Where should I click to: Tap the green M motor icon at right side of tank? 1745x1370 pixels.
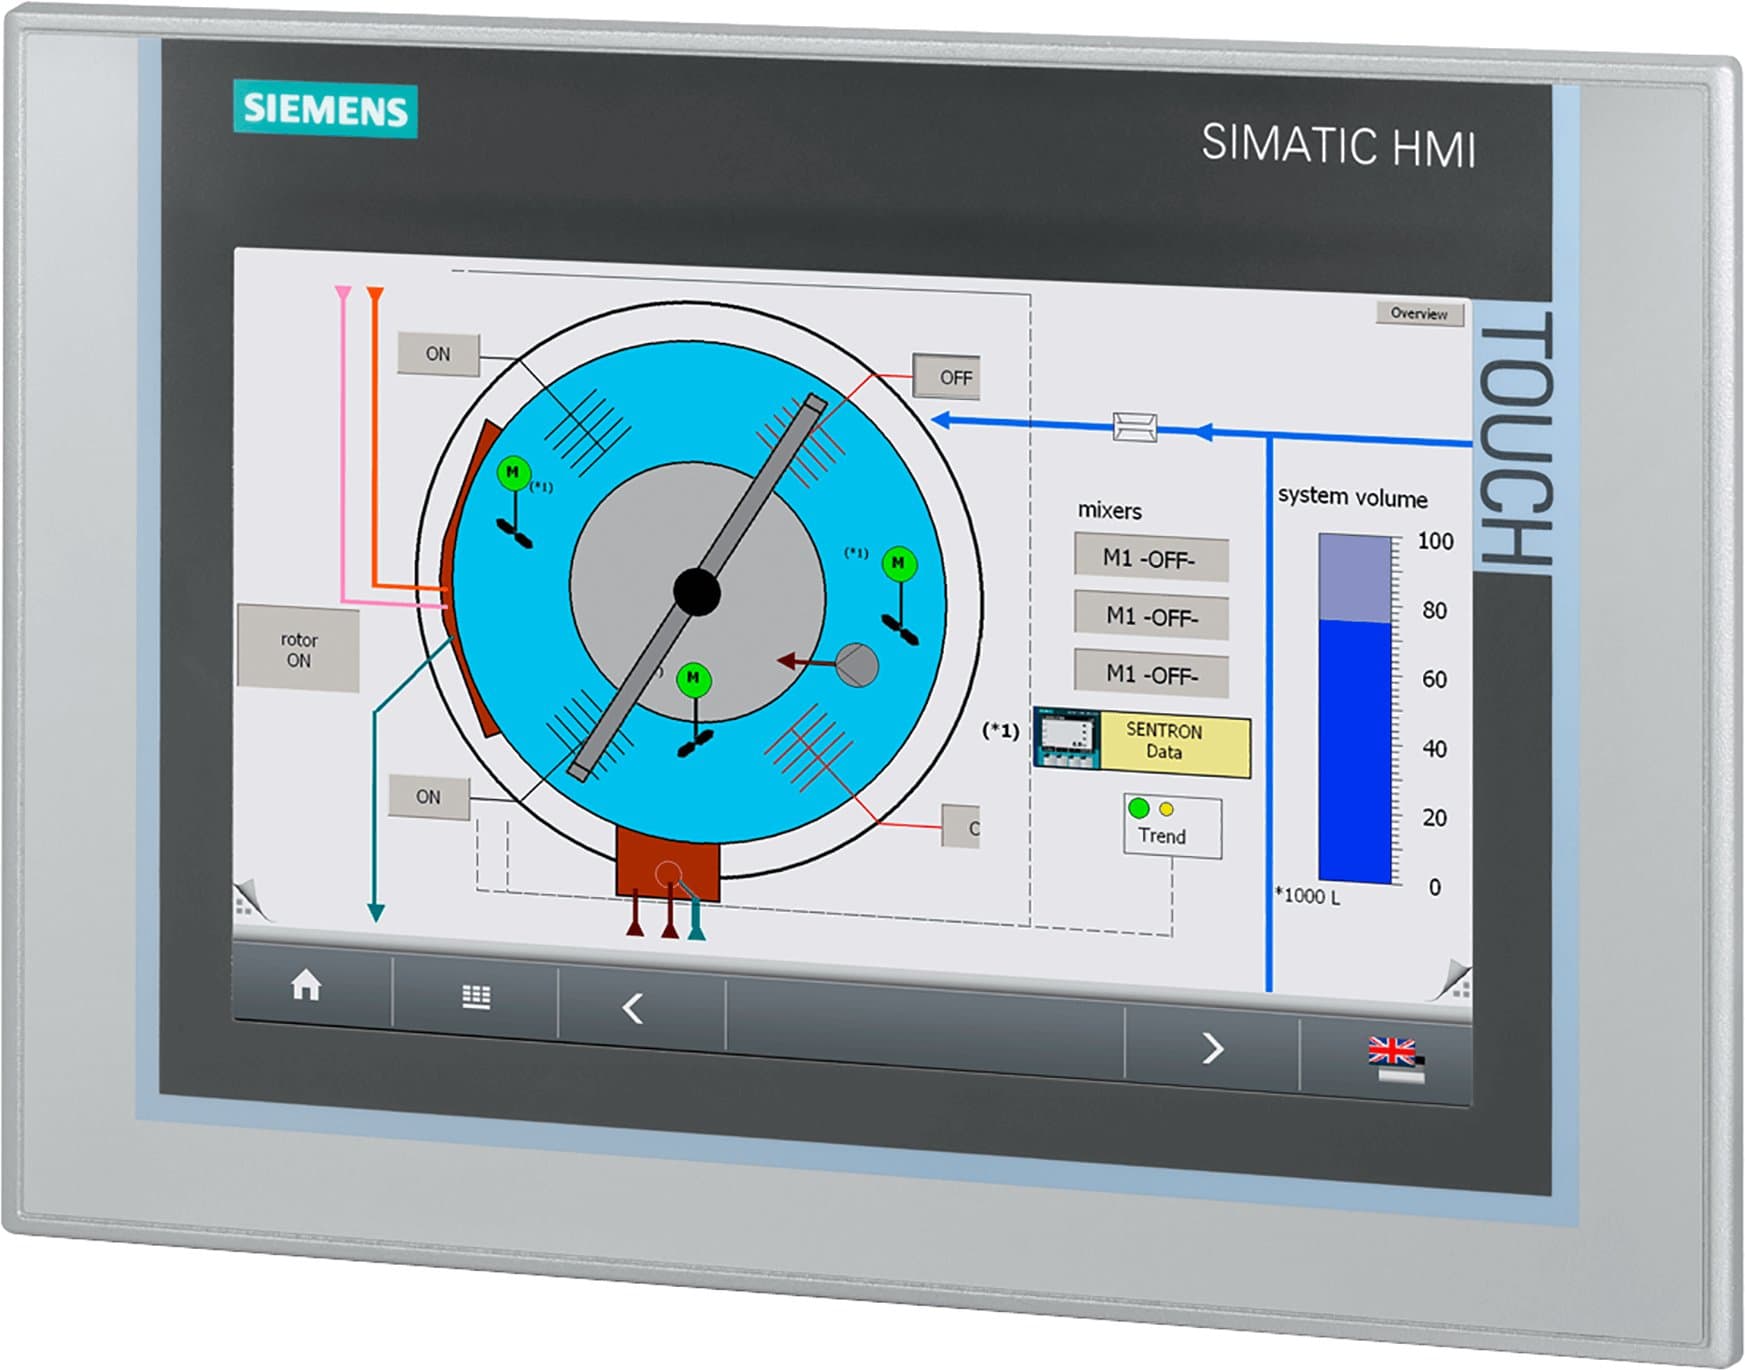(x=899, y=564)
